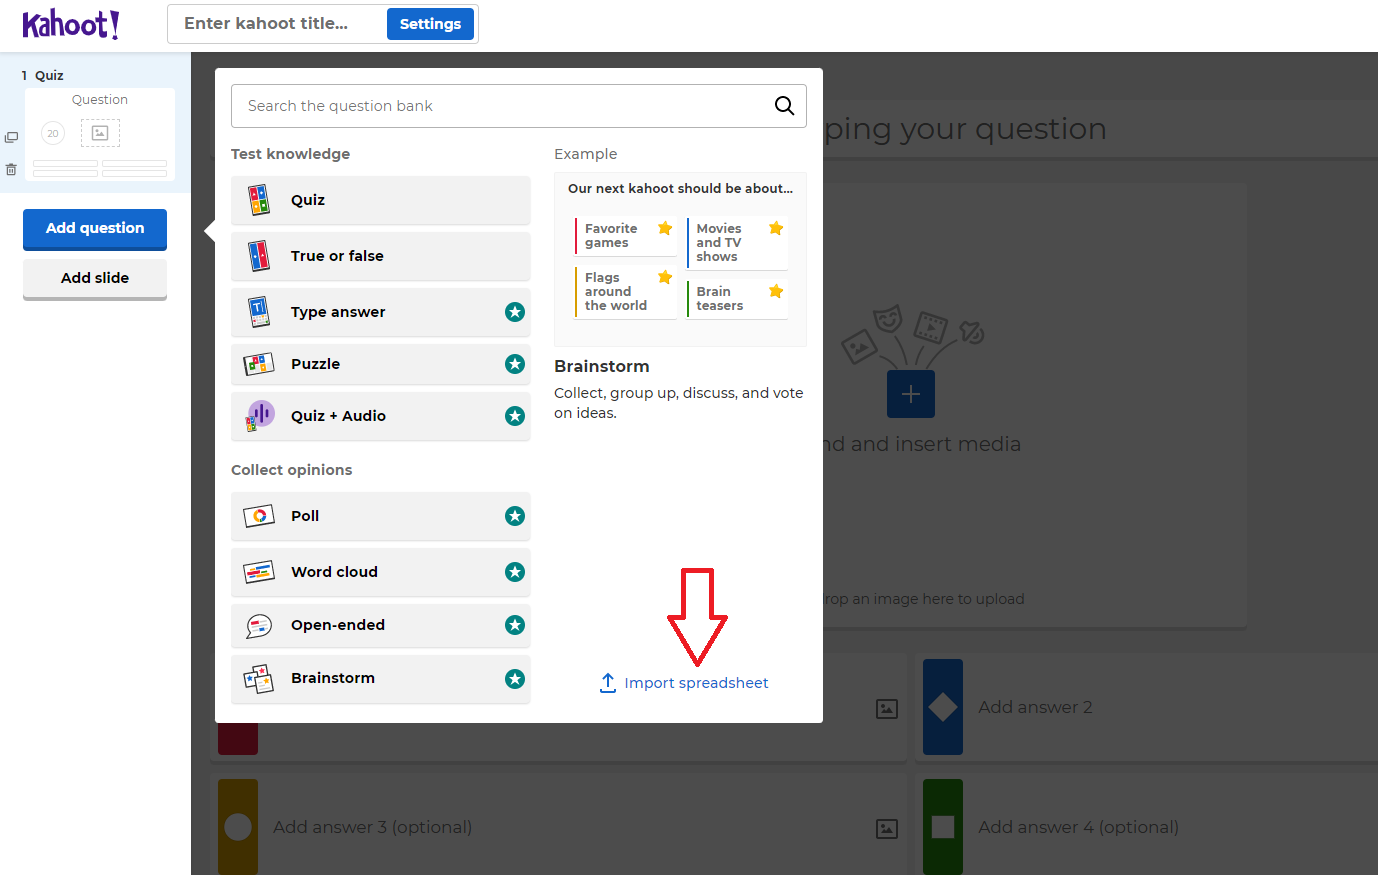Click premium star badge on Quiz + Audio

tap(515, 416)
